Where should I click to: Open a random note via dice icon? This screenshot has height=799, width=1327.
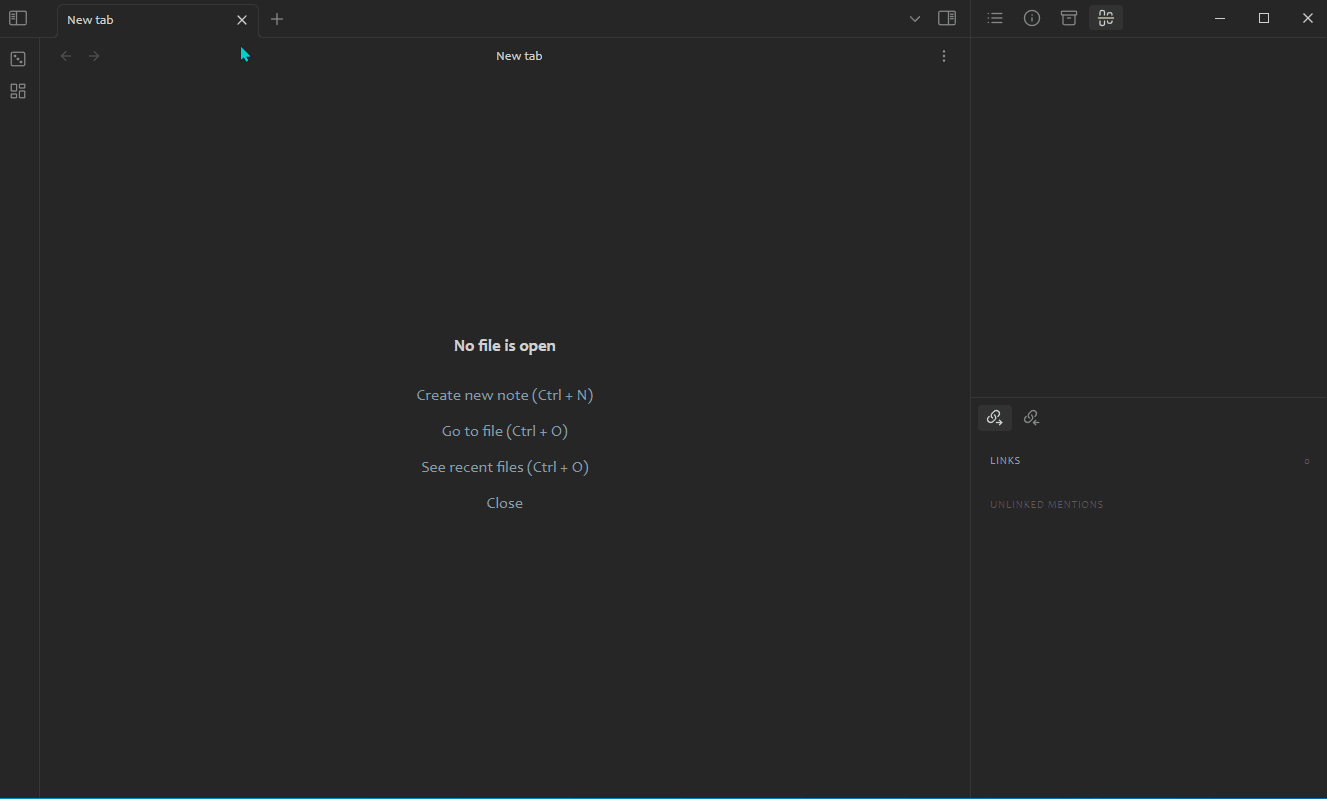click(x=18, y=59)
